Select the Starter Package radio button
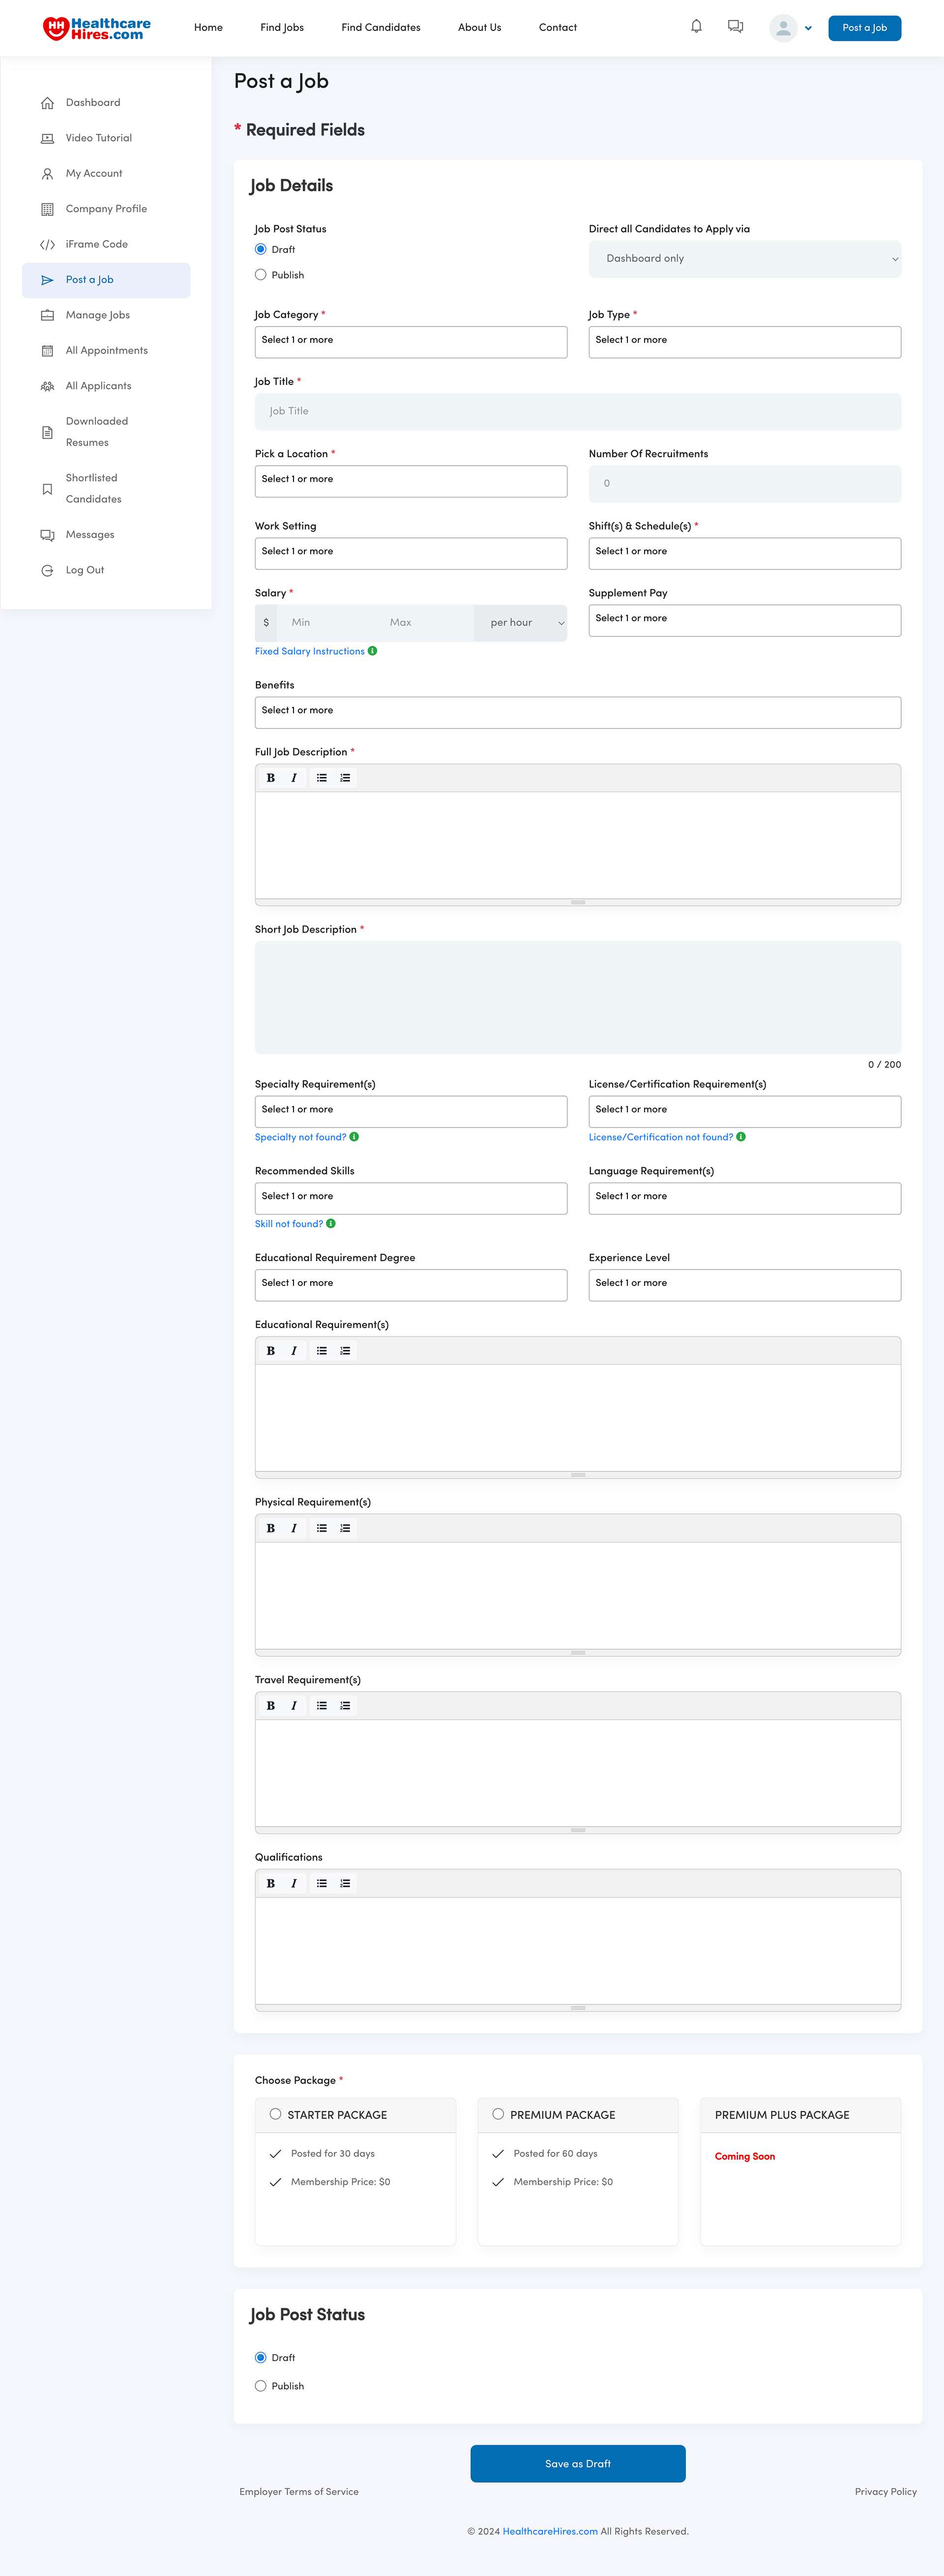The width and height of the screenshot is (944, 2576). point(276,2114)
